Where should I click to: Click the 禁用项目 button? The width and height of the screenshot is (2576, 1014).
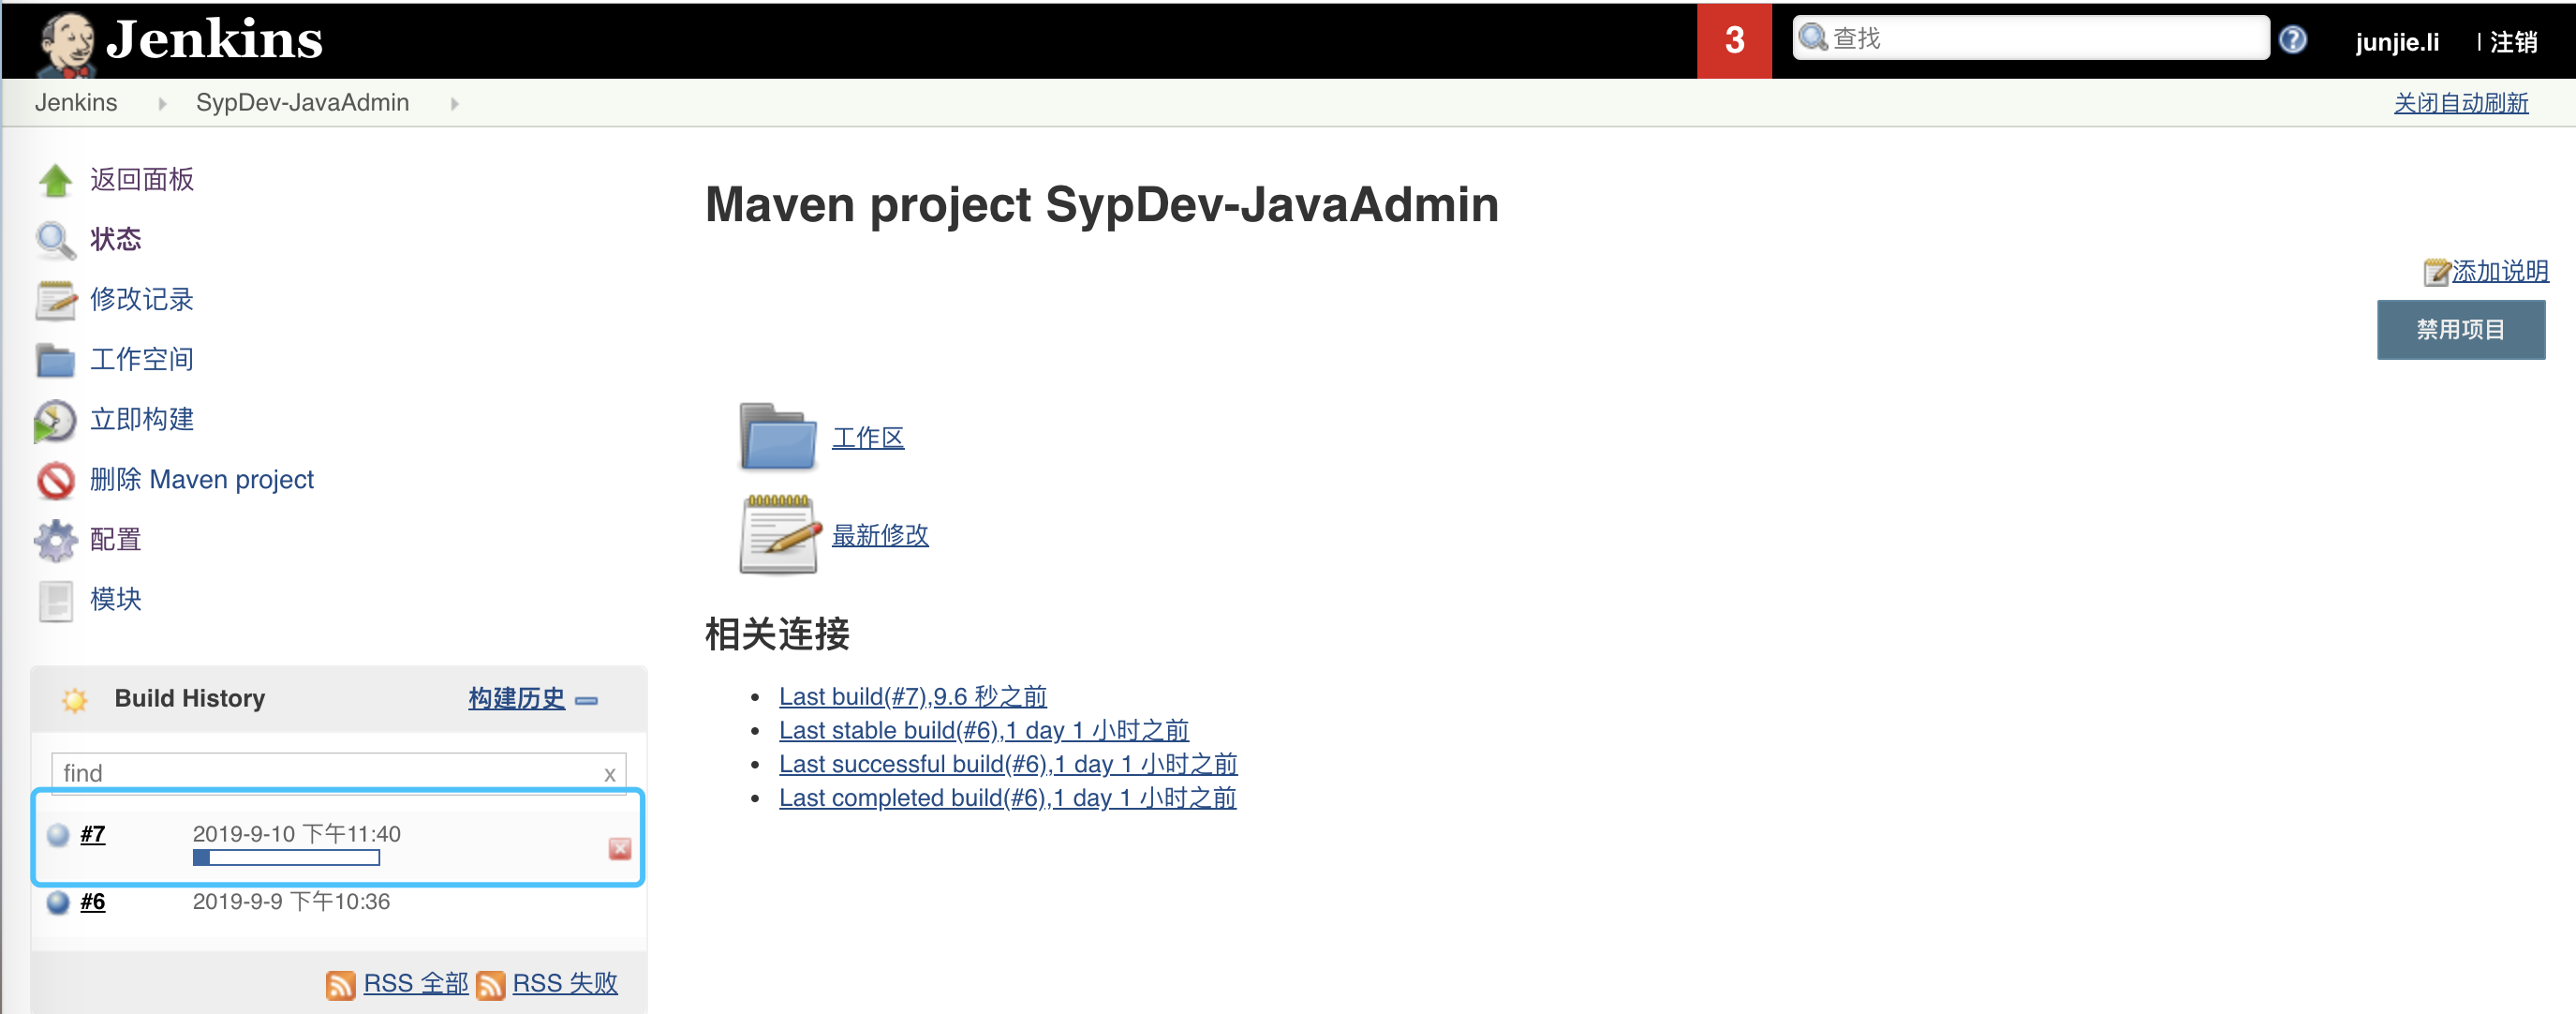point(2461,330)
